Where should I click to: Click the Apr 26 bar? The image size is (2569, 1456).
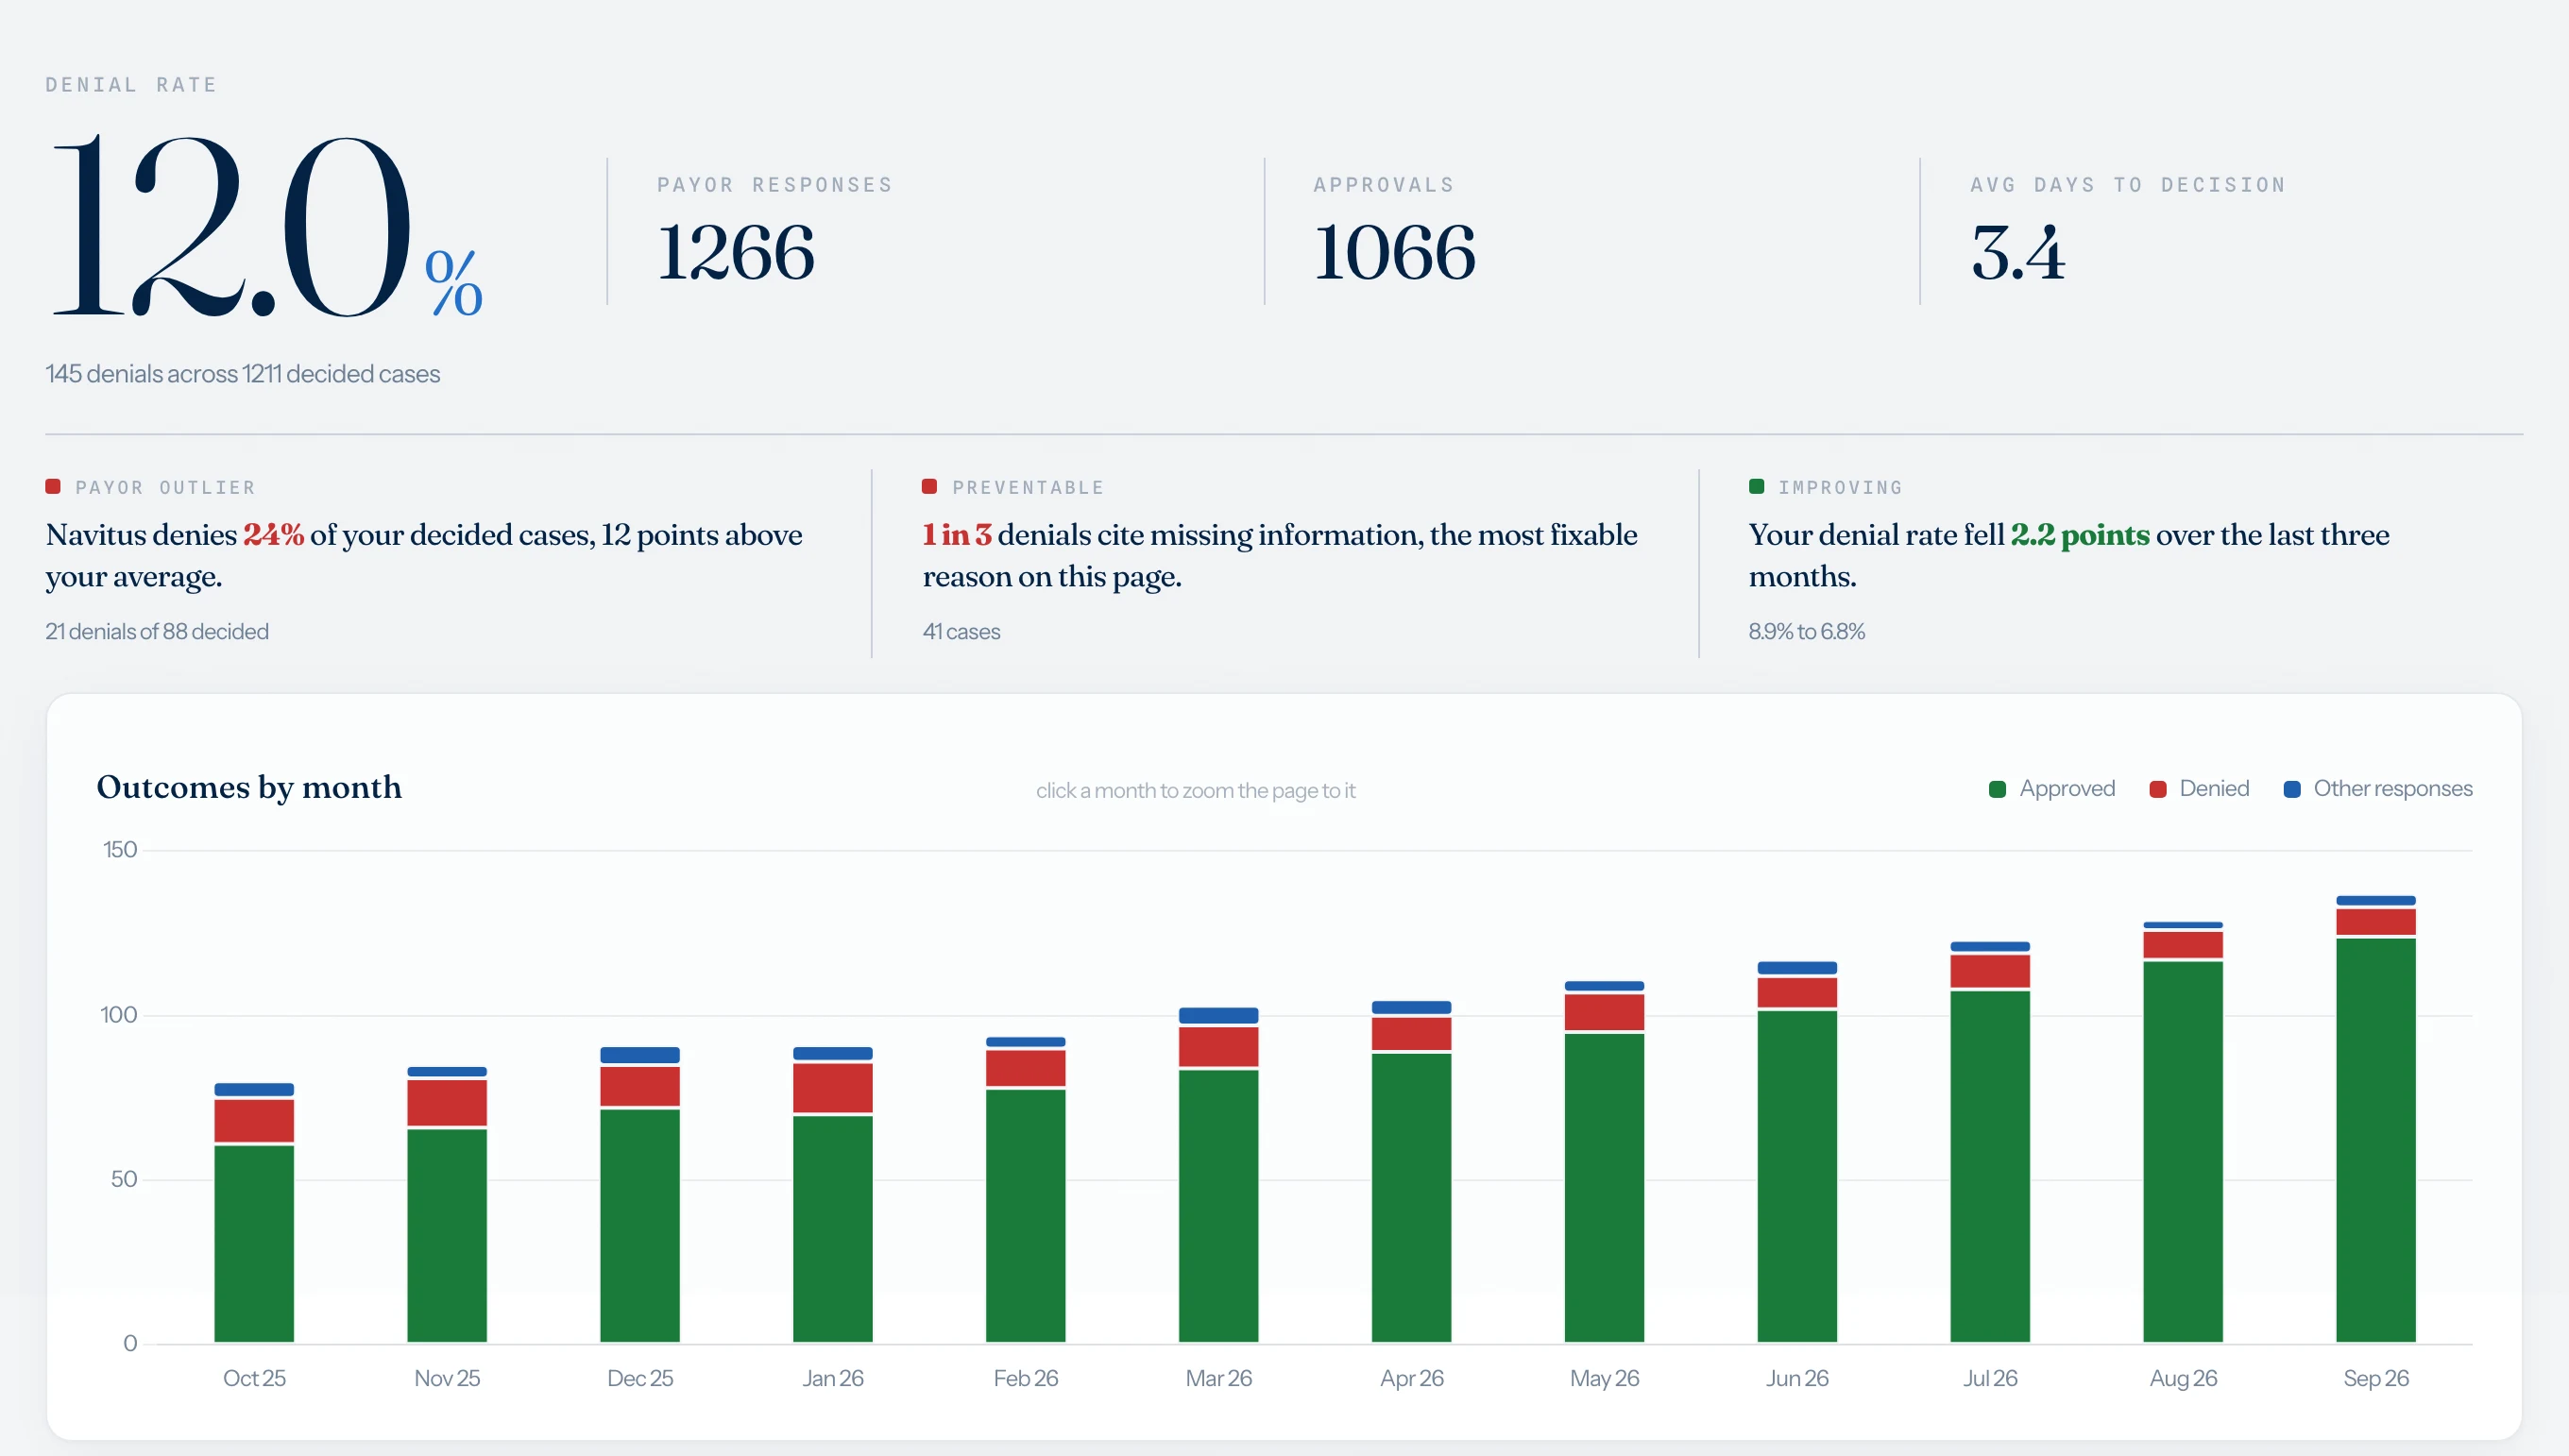(x=1412, y=1171)
